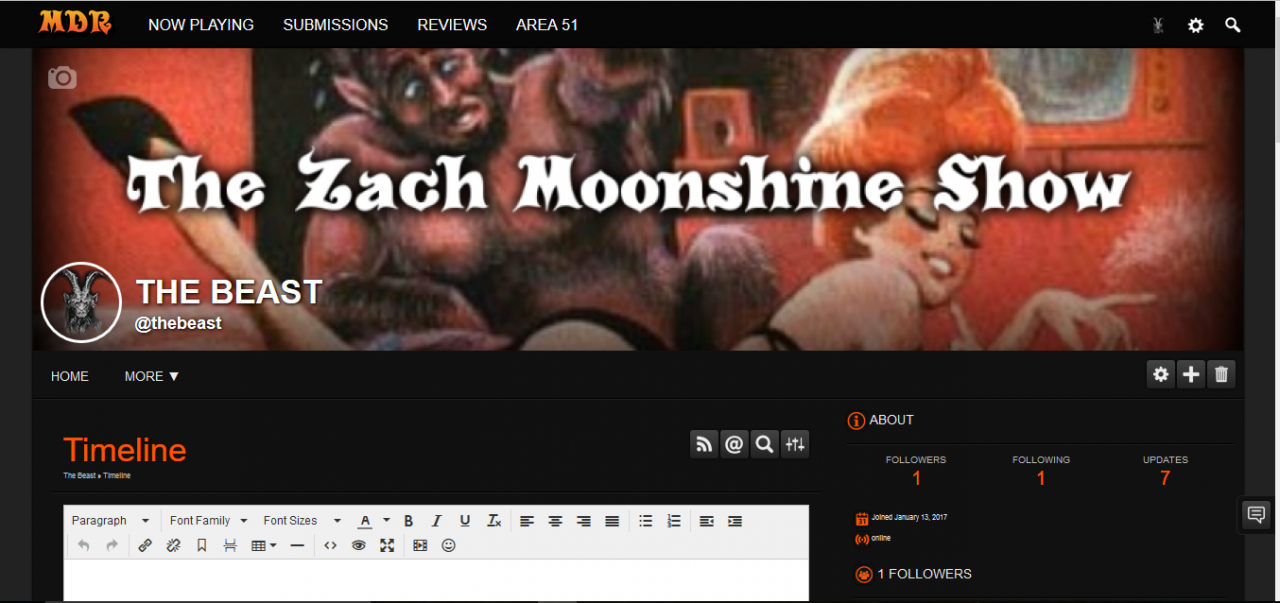1280x603 pixels.
Task: Increase indent in editor
Action: [735, 521]
